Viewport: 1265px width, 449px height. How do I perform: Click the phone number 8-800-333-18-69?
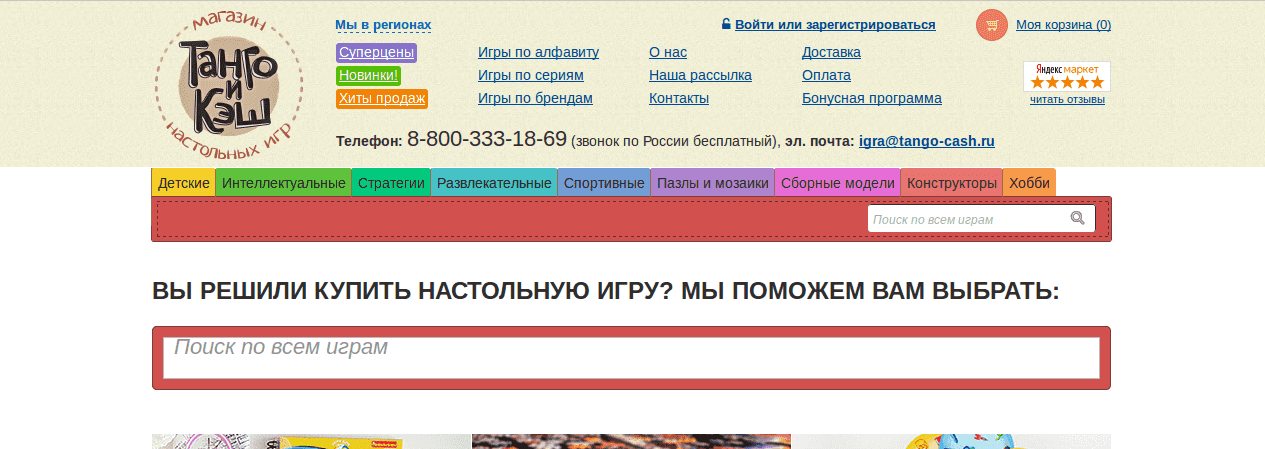pos(487,139)
